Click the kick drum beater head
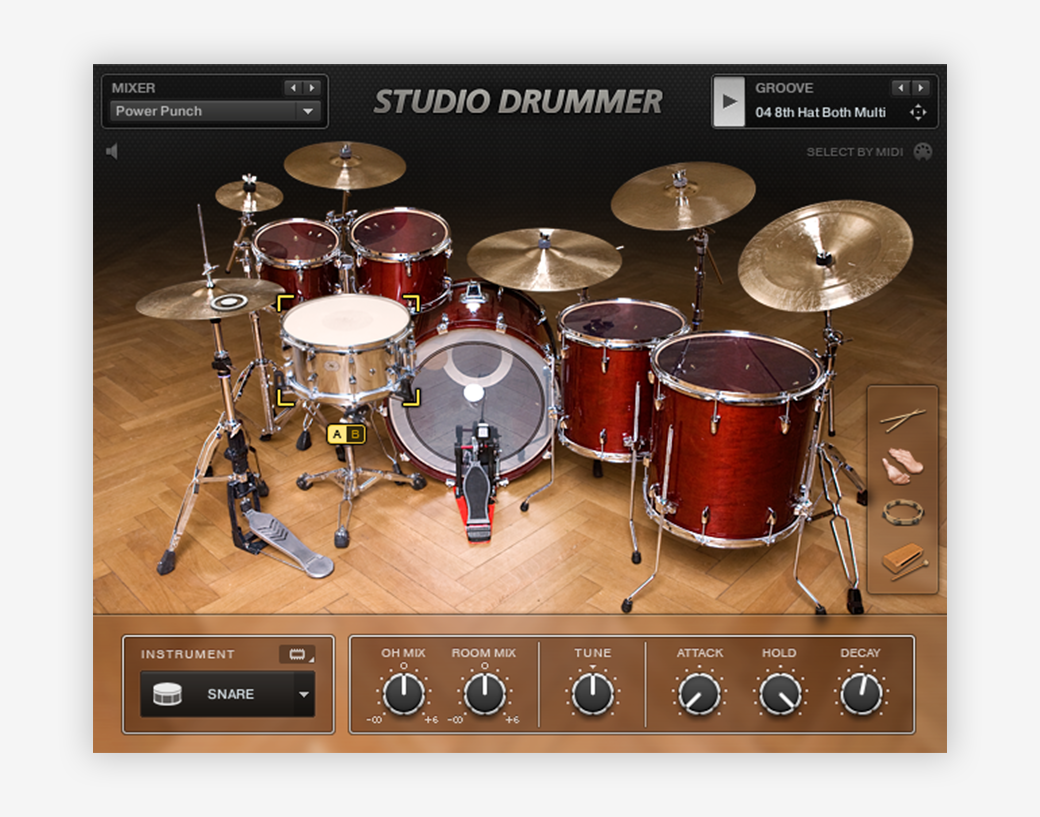 point(474,393)
